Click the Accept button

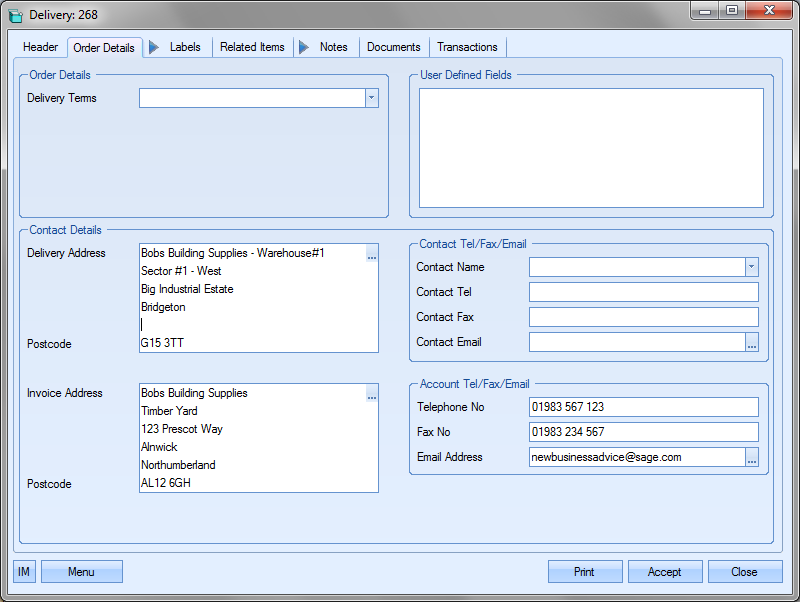[x=664, y=572]
